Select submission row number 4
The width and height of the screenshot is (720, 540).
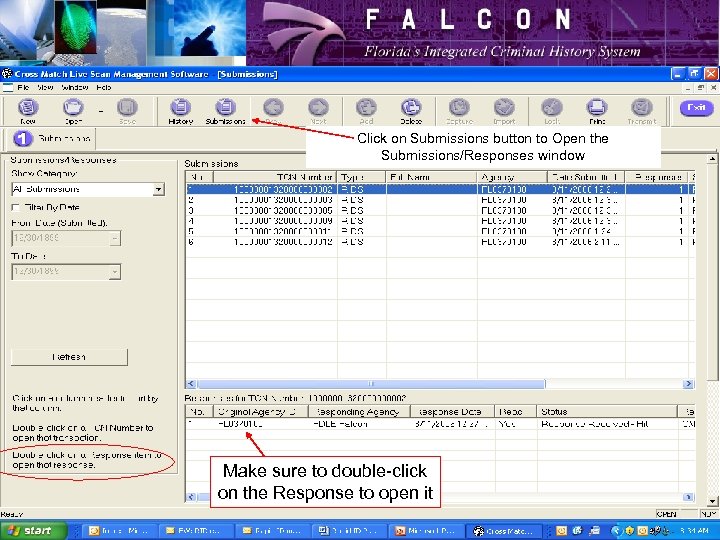[x=440, y=221]
